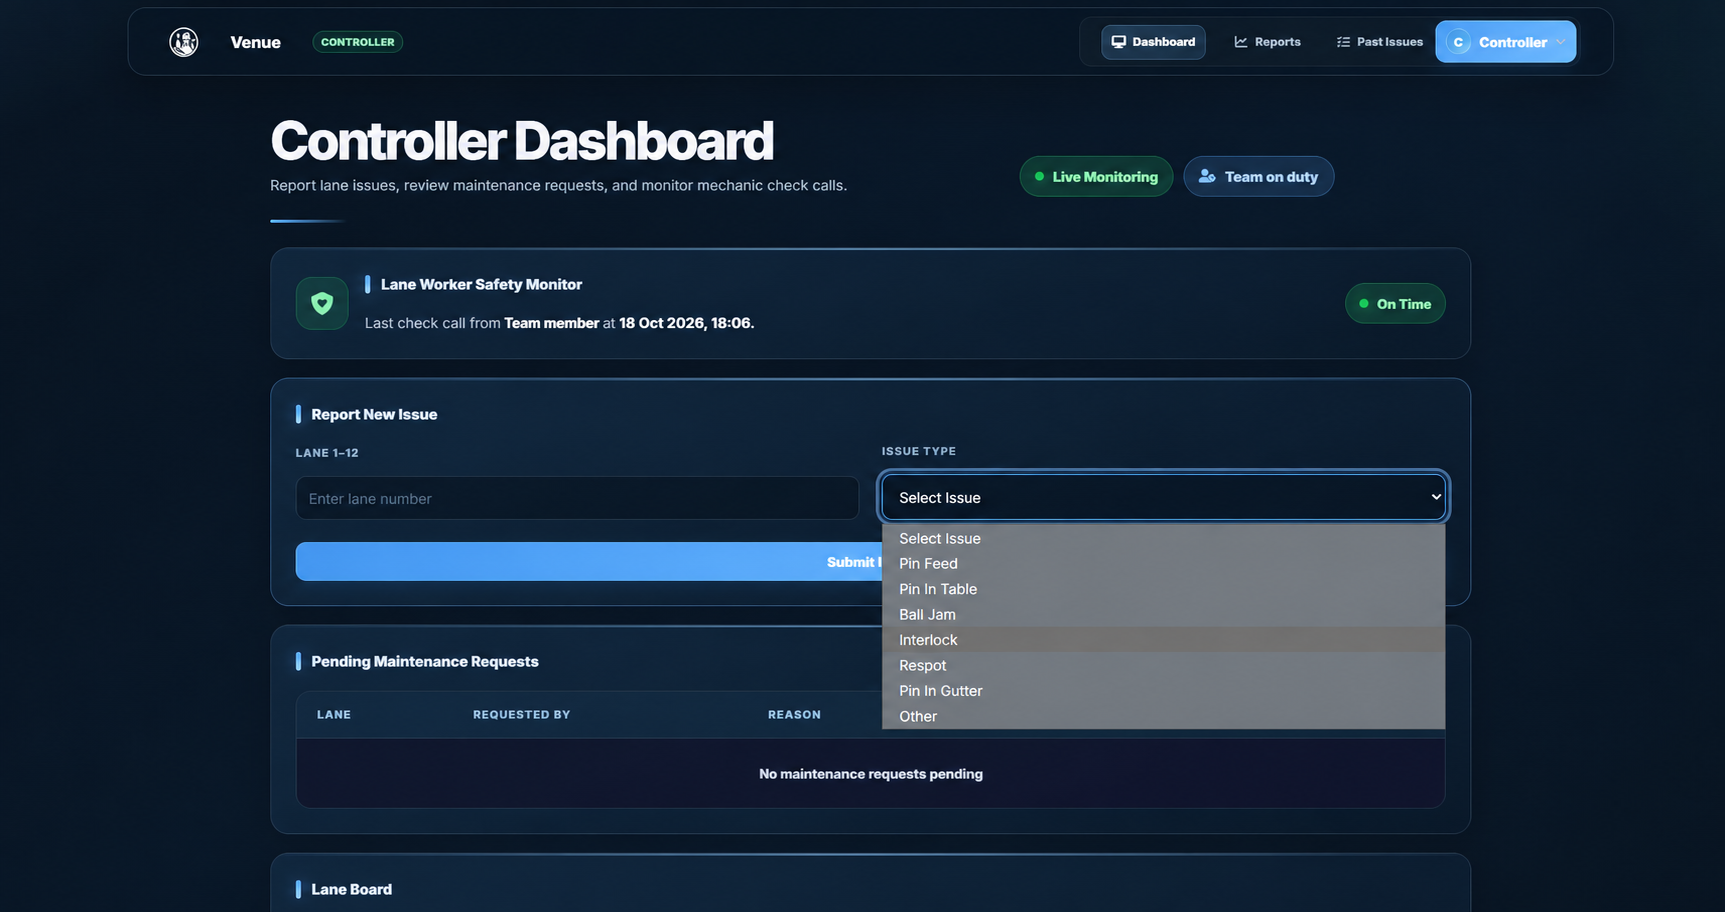The image size is (1725, 912).
Task: Click the 'Team member' bold text
Action: (551, 323)
